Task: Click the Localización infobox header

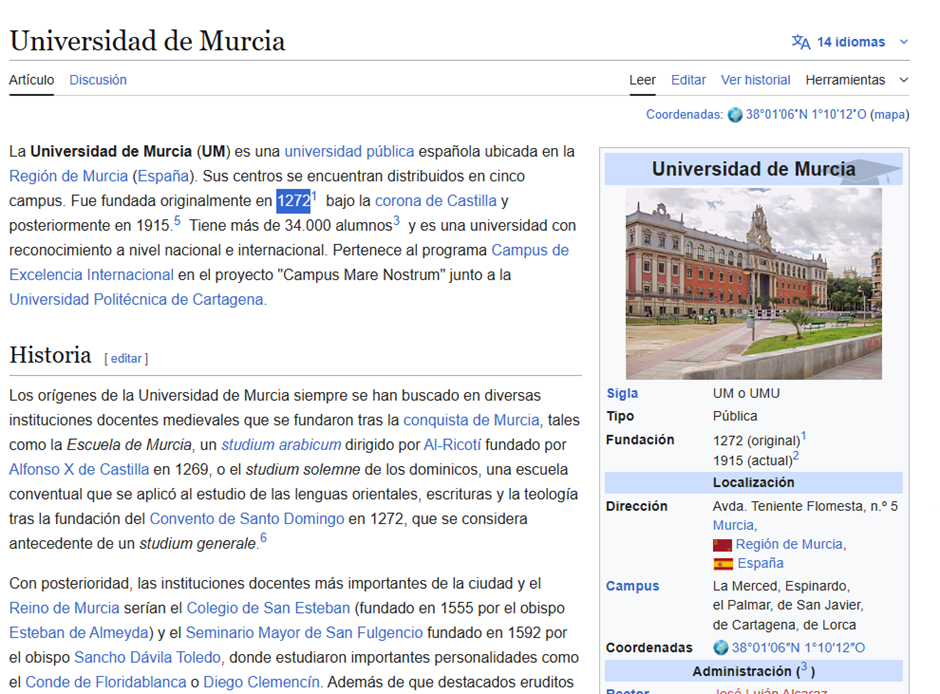Action: pyautogui.click(x=754, y=482)
